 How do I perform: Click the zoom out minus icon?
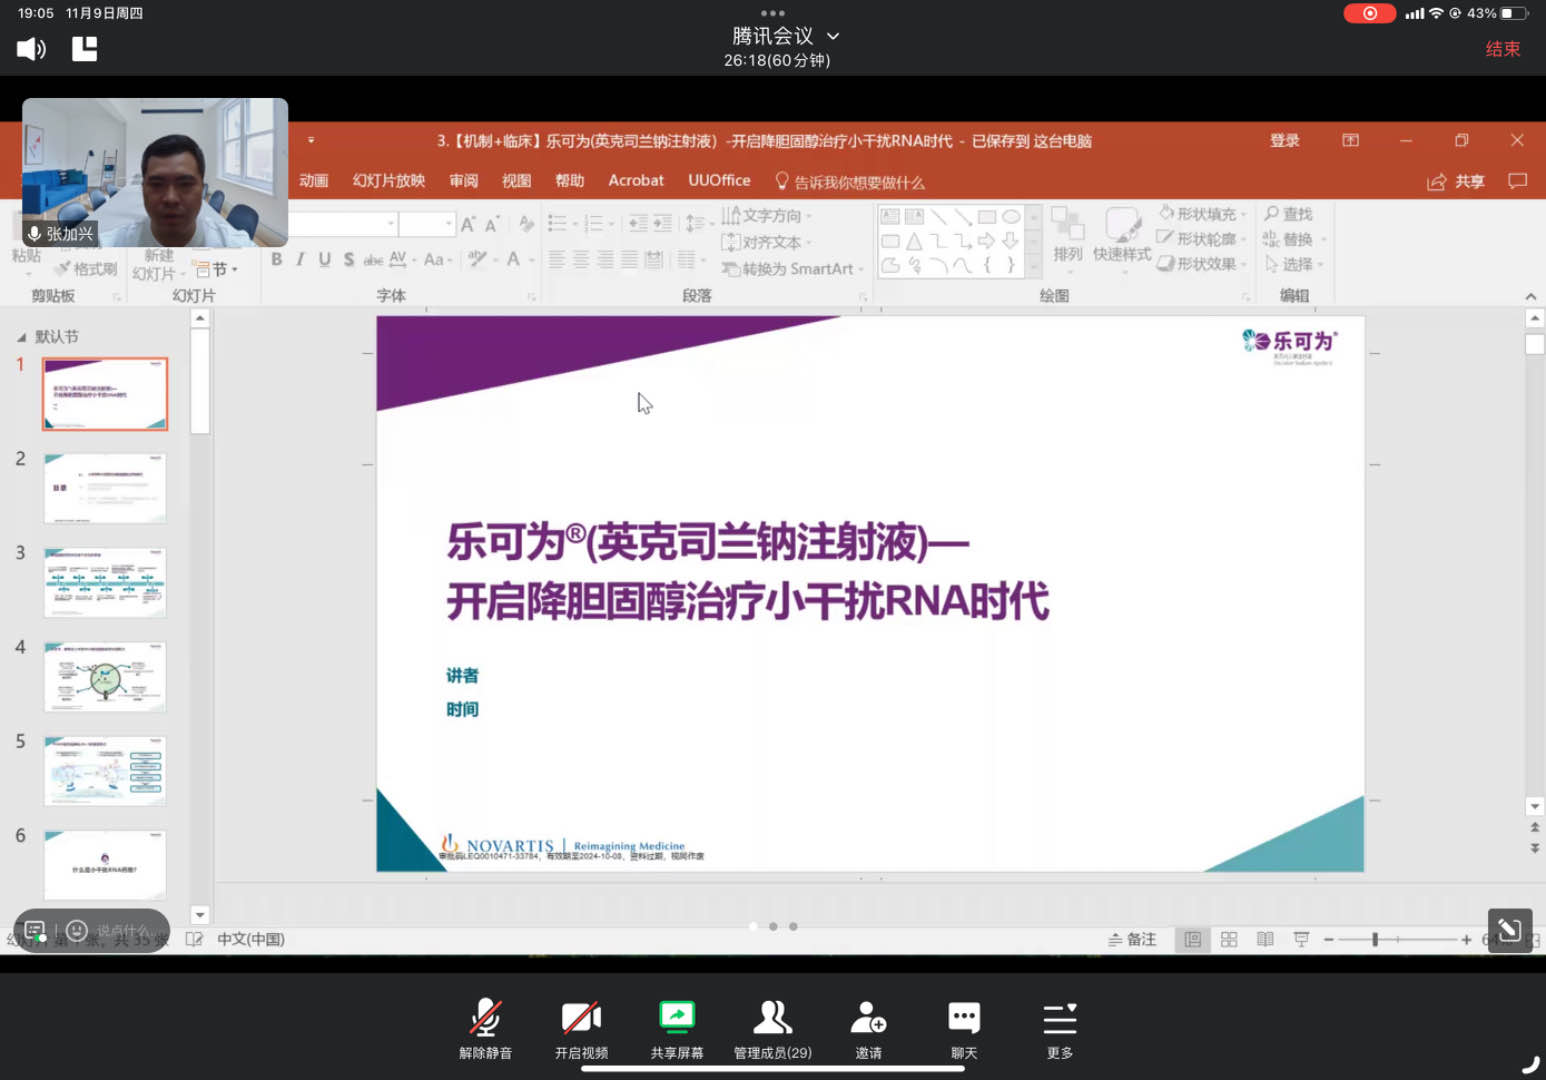(1328, 940)
